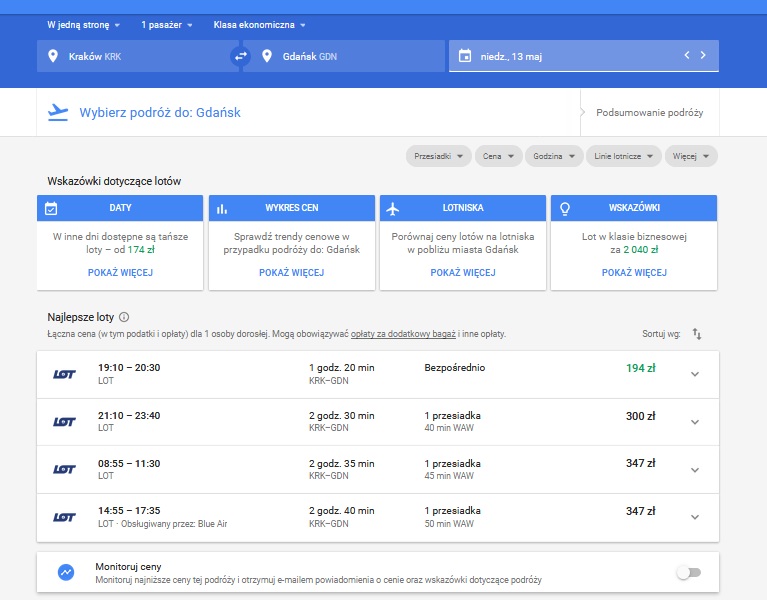Click the LOTNISKA airplane icon
This screenshot has height=600, width=767.
point(393,209)
